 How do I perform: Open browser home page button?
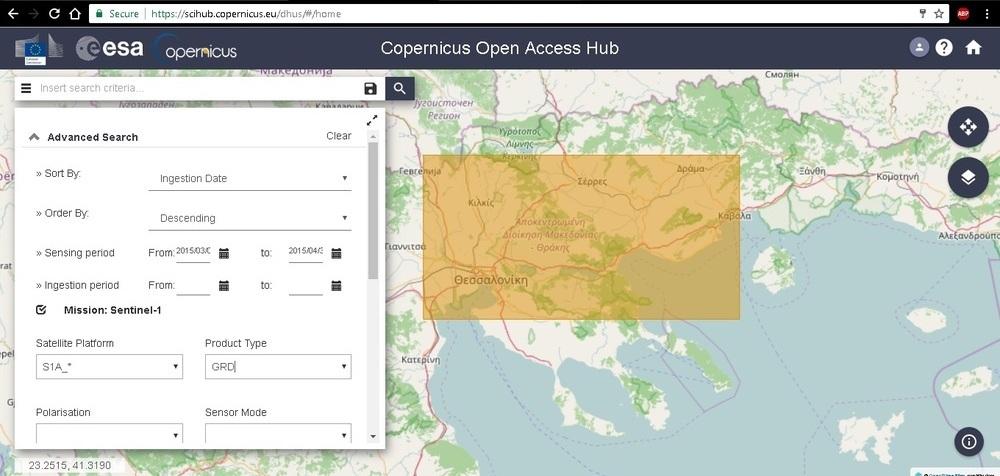(75, 13)
